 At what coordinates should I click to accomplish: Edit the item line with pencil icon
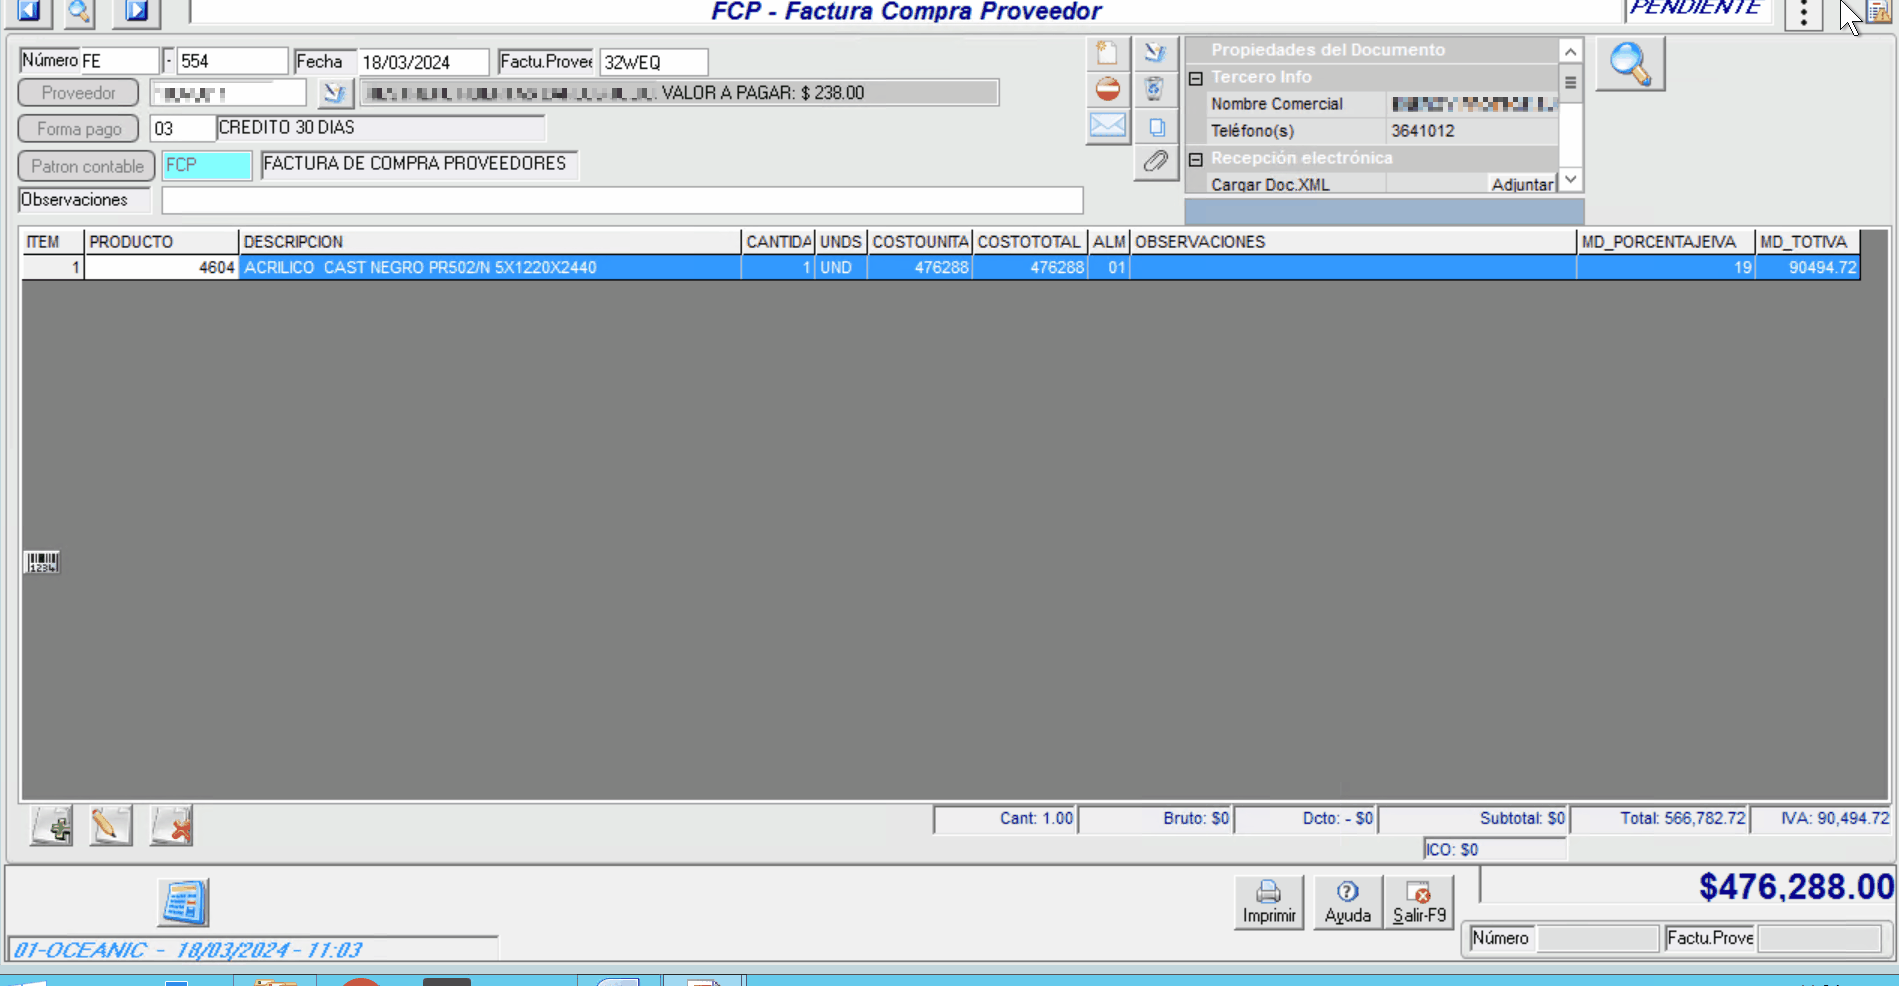[110, 826]
